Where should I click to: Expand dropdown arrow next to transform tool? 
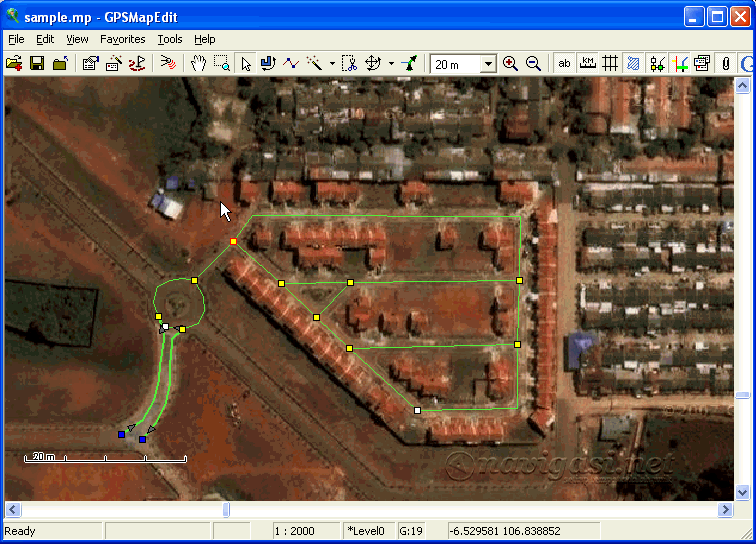[x=391, y=64]
